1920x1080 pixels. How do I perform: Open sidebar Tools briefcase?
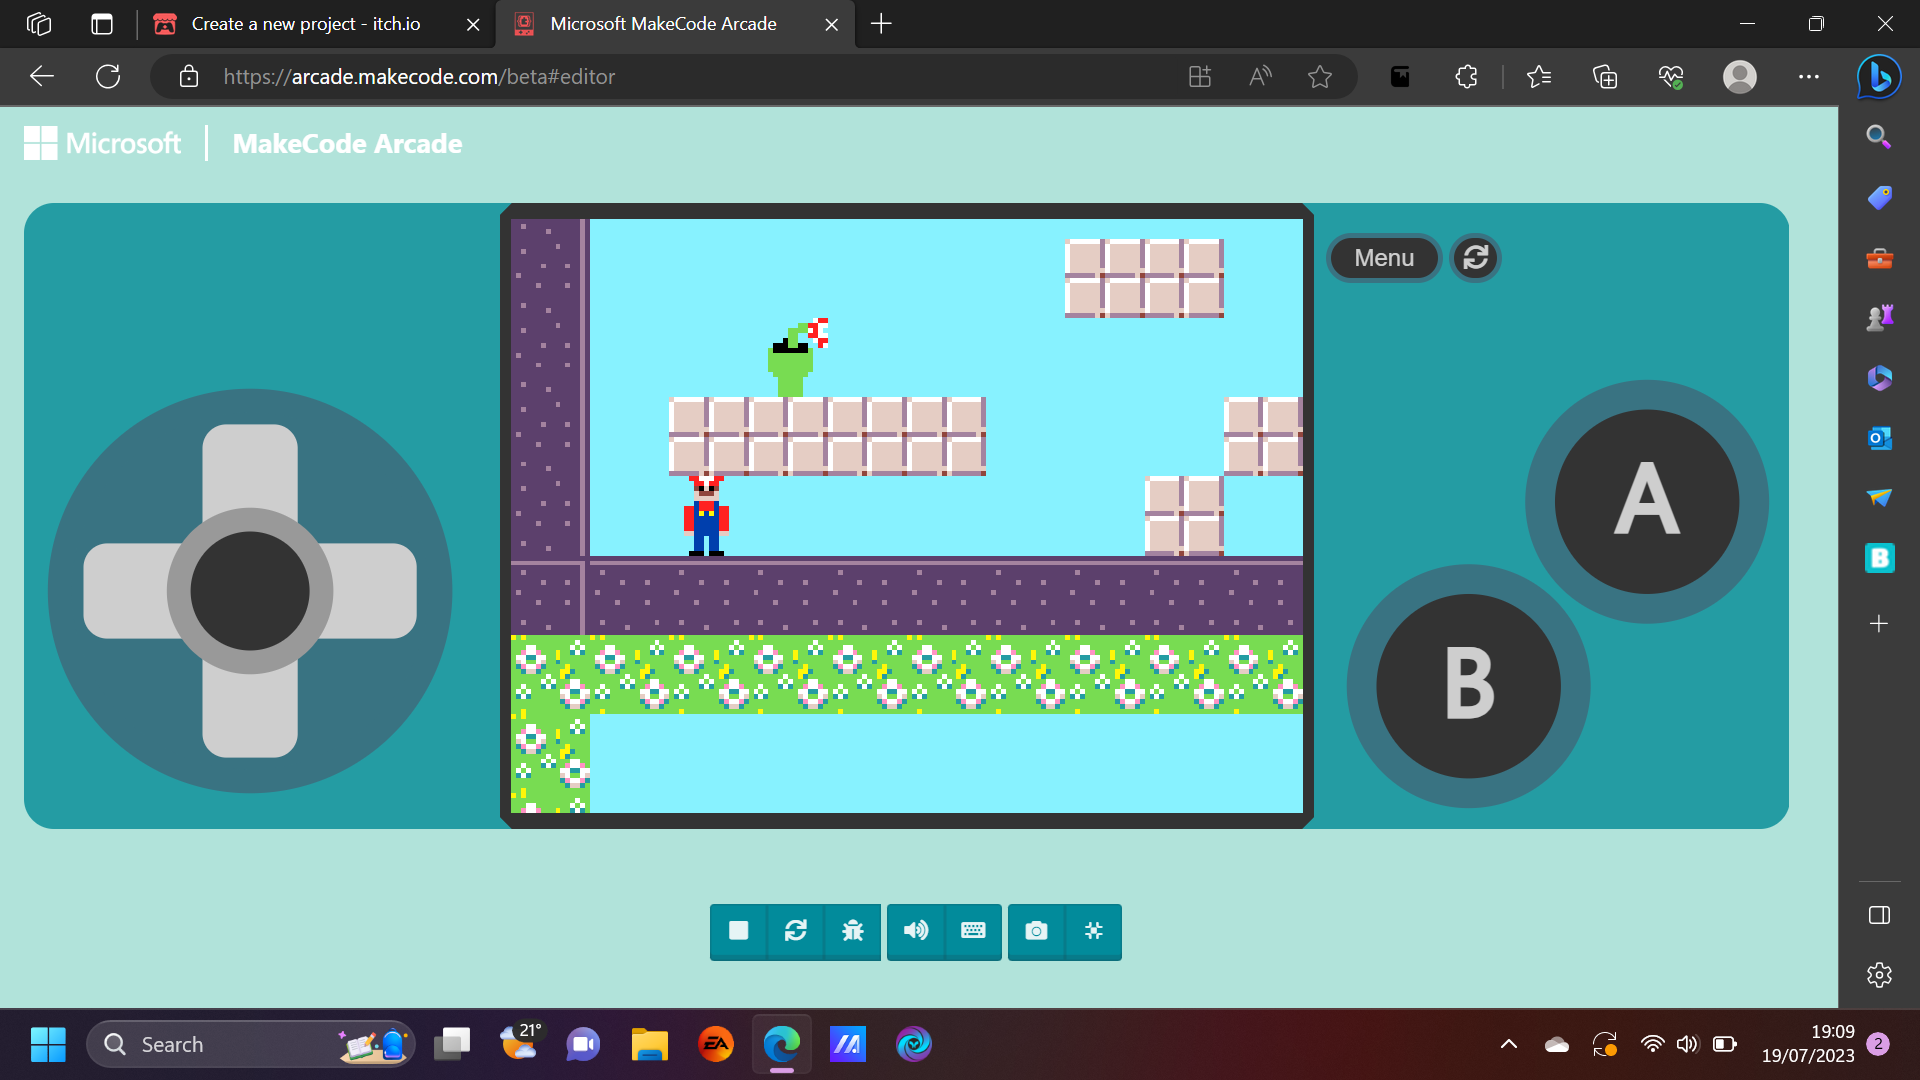pos(1879,258)
